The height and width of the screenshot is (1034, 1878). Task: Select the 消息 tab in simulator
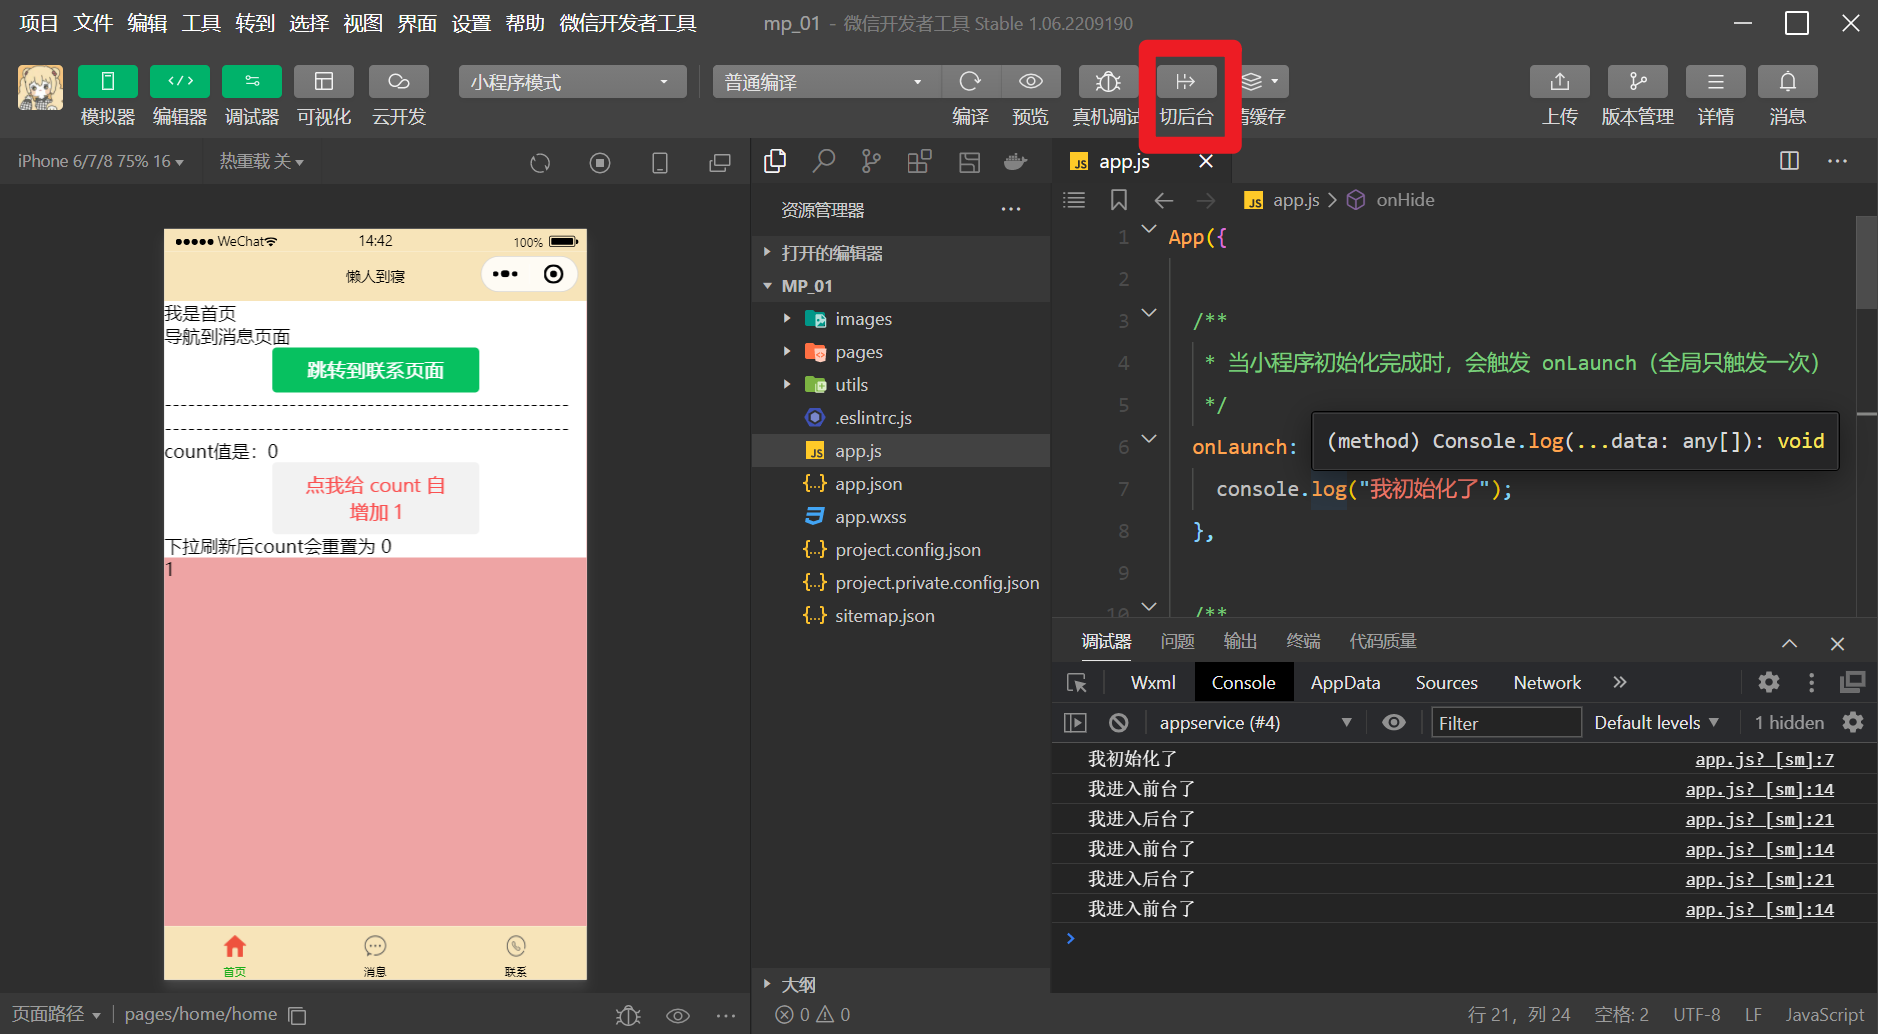[375, 955]
